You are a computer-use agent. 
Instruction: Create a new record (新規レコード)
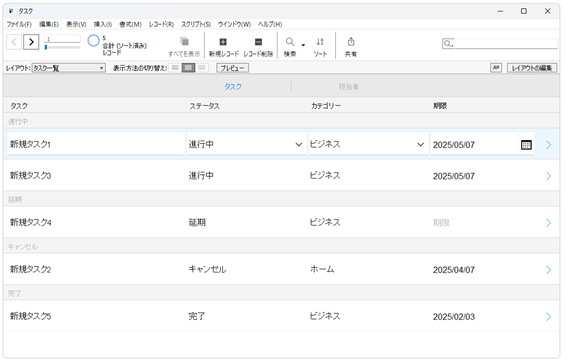click(x=223, y=42)
